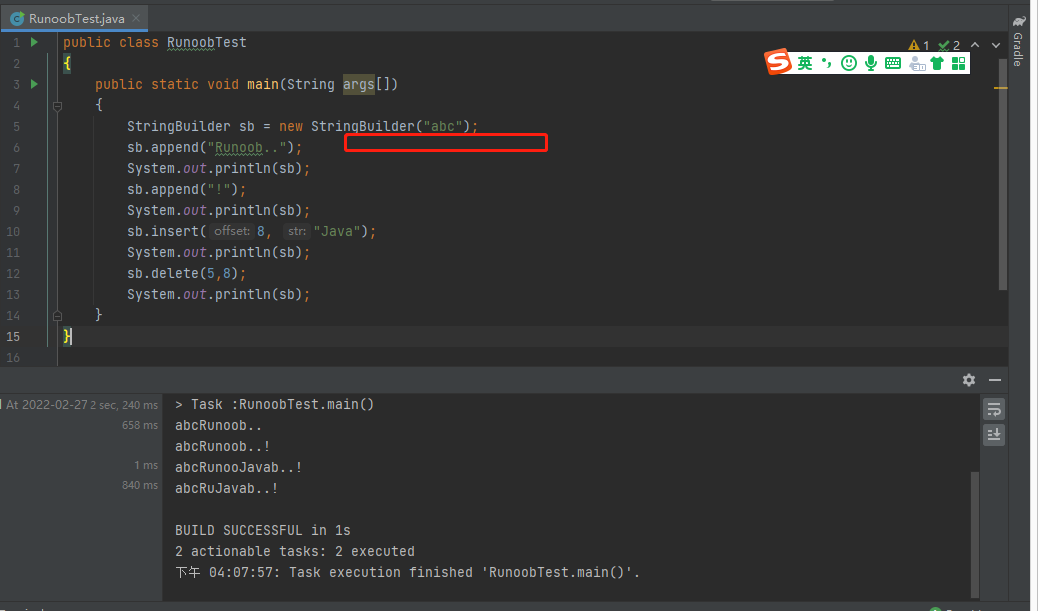
Task: Click the Sogou input method logo
Action: click(x=778, y=62)
